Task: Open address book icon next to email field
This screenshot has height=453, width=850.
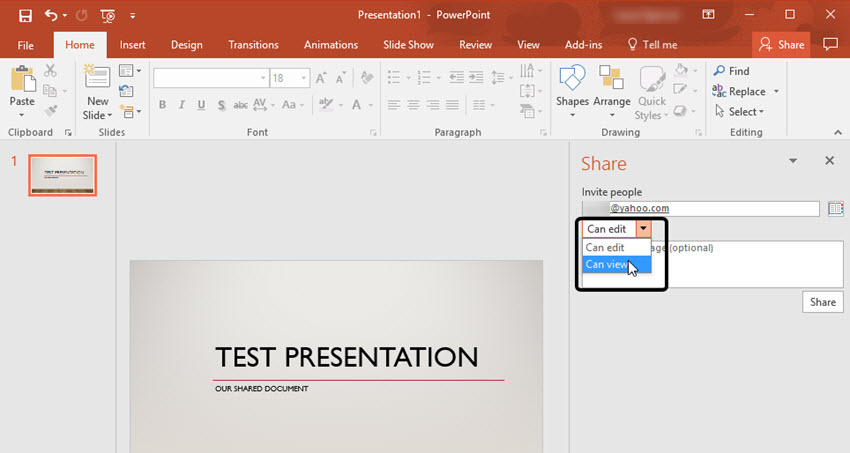Action: click(835, 209)
